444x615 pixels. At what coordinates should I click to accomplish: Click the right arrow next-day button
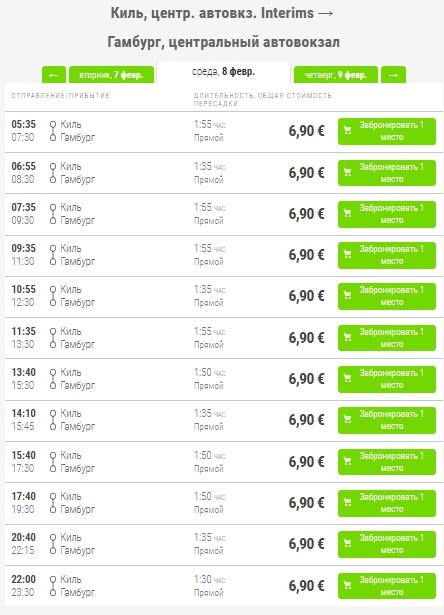click(x=393, y=75)
